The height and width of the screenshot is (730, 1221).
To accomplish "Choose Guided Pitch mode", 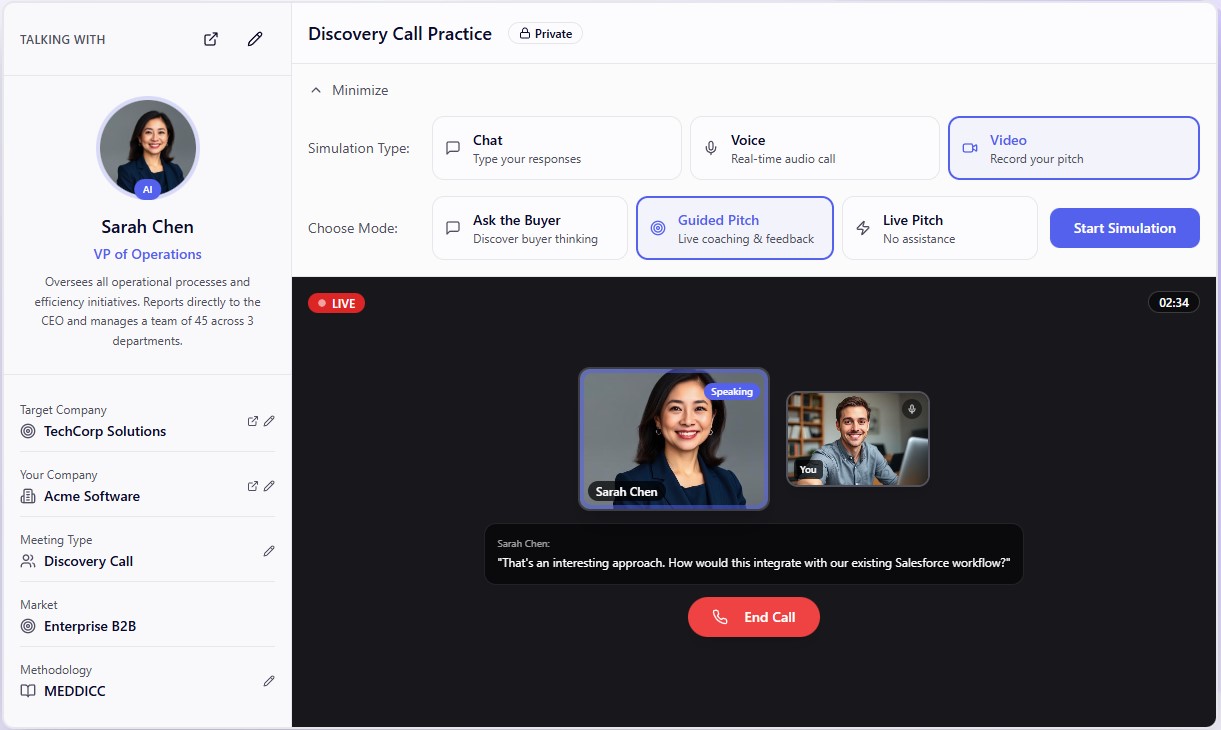I will pyautogui.click(x=735, y=228).
